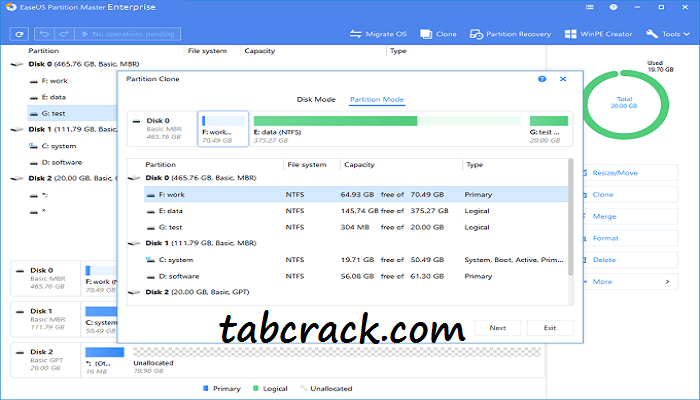Click the Primary legend color swatch

coord(206,388)
